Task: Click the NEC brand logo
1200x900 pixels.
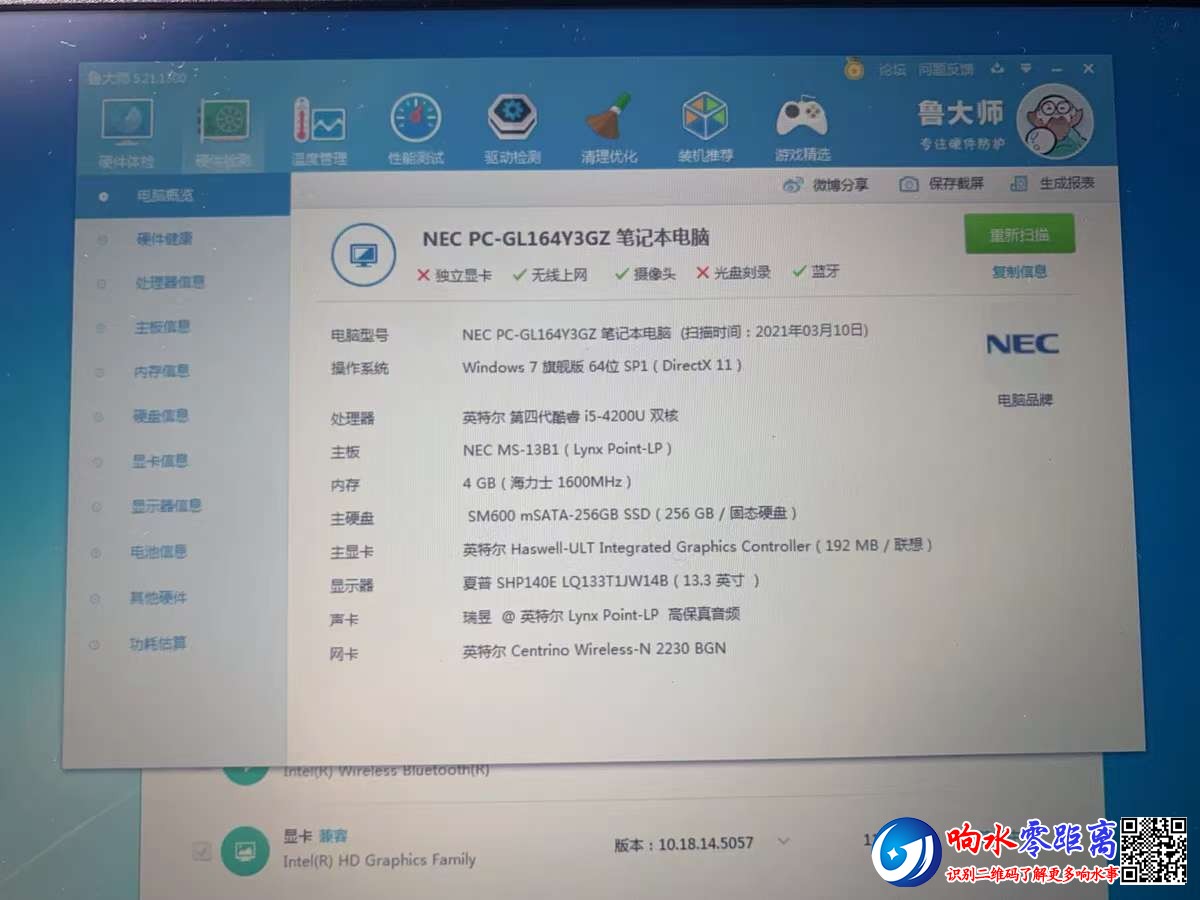Action: (x=1023, y=344)
